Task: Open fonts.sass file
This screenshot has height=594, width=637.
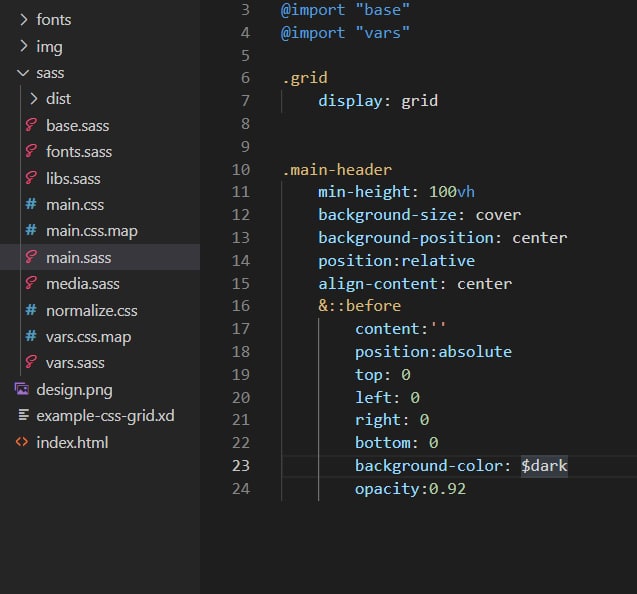Action: click(x=79, y=152)
